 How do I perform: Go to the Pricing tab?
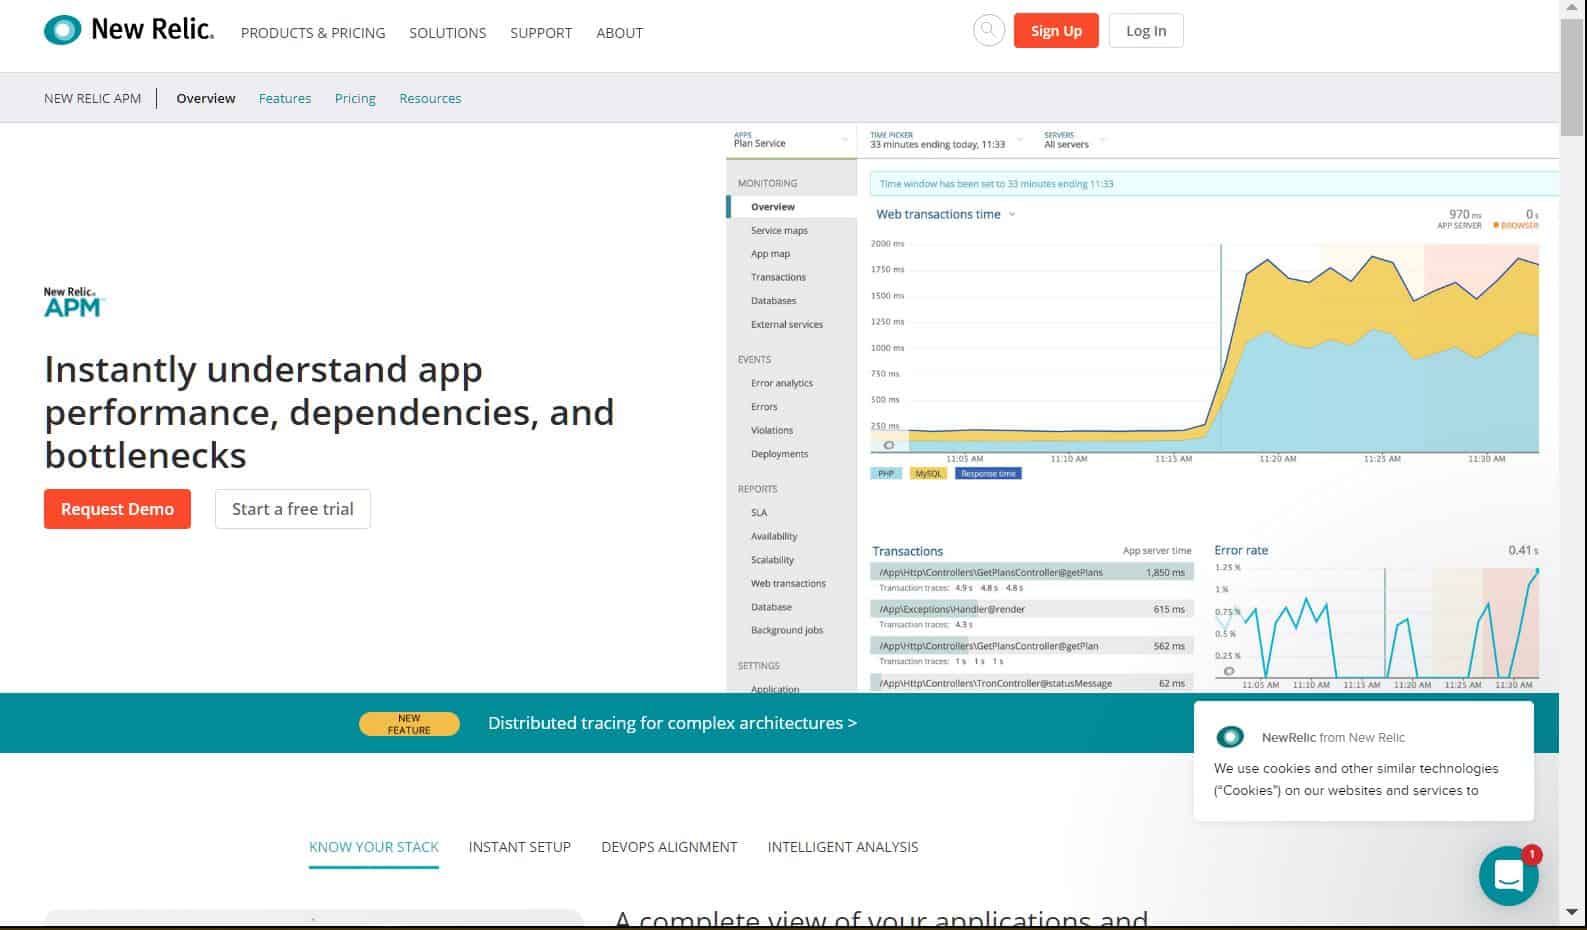click(355, 98)
